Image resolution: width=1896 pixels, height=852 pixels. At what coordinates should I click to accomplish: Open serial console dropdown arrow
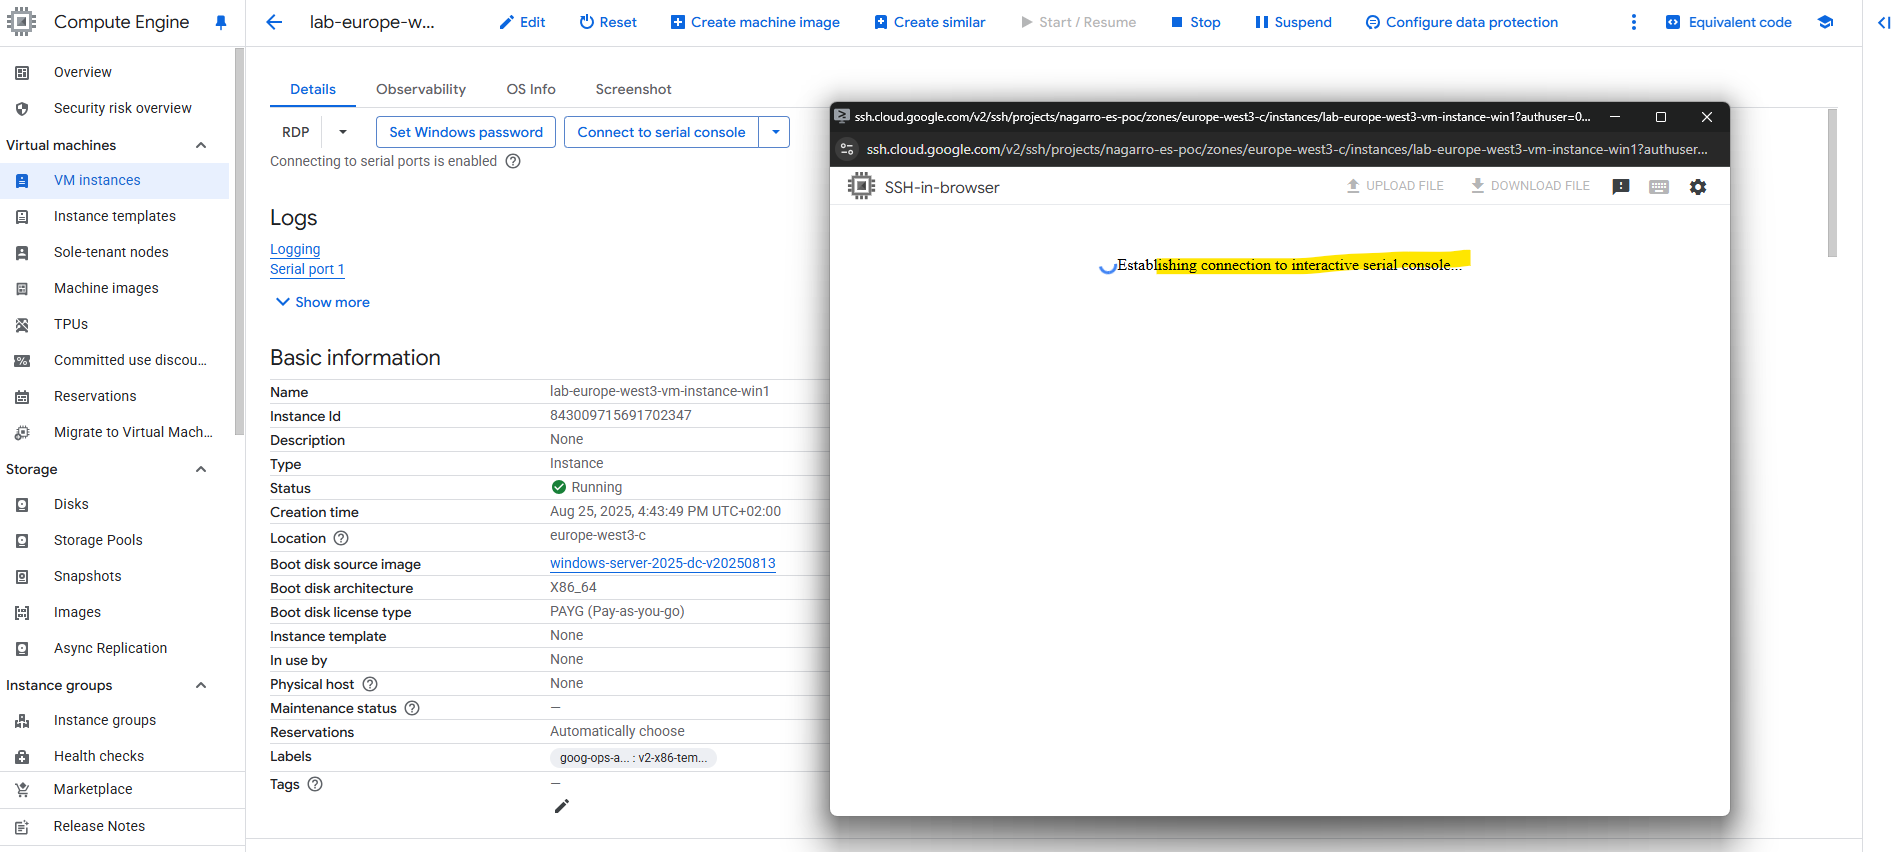(775, 132)
